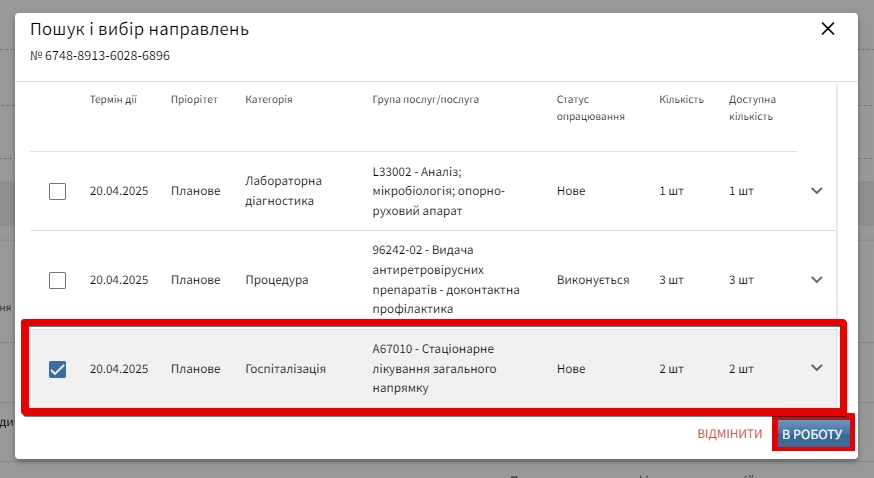
Task: Select the Процедура referral checkbox
Action: (x=58, y=280)
